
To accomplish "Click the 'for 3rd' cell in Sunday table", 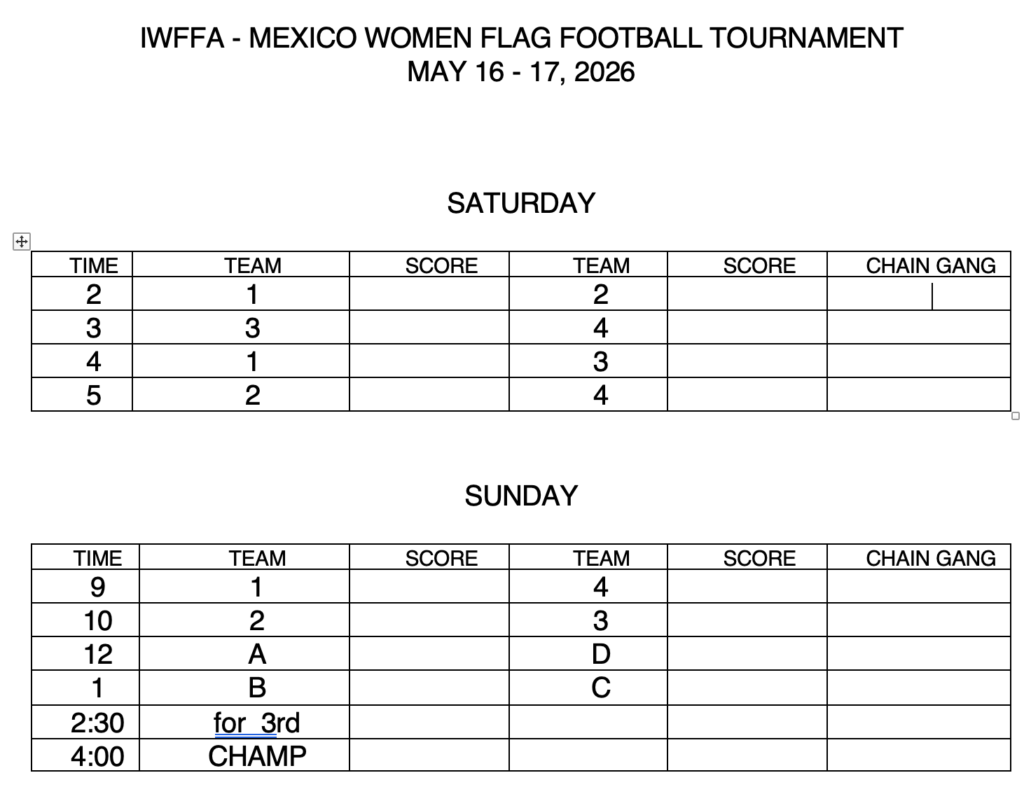I will [x=244, y=722].
